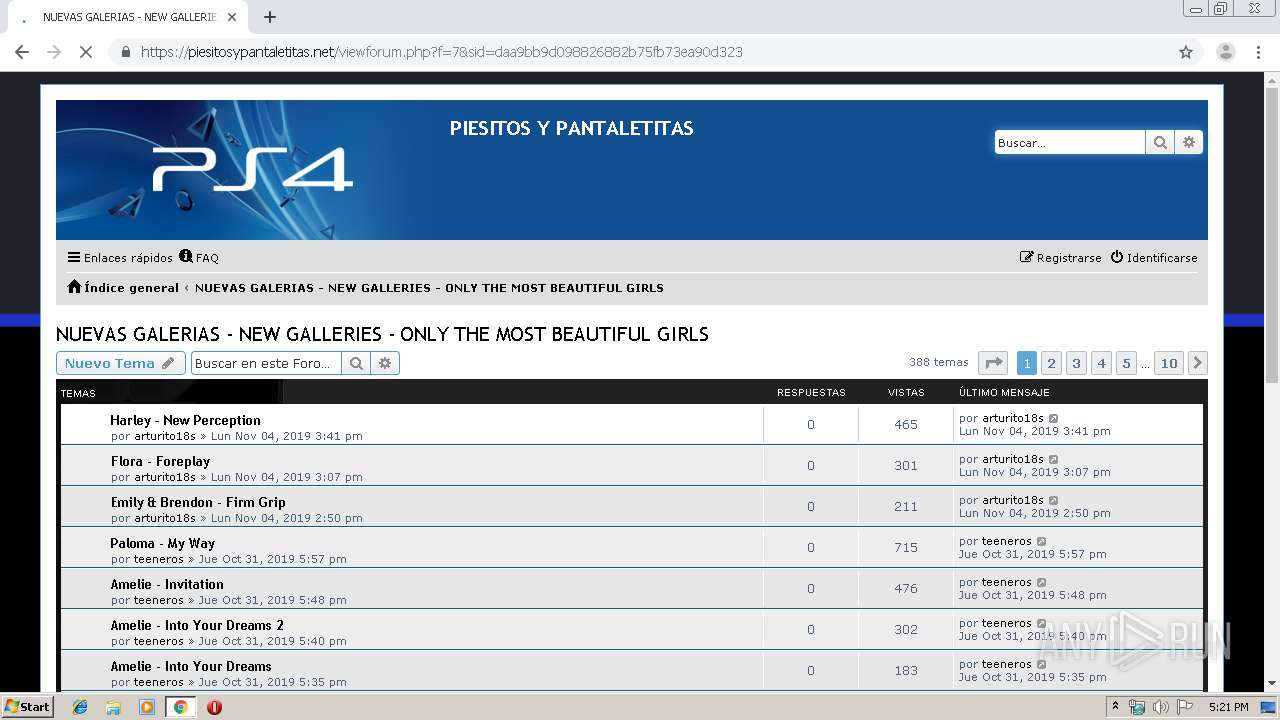
Task: Click the header search magnifier button
Action: 1160,143
